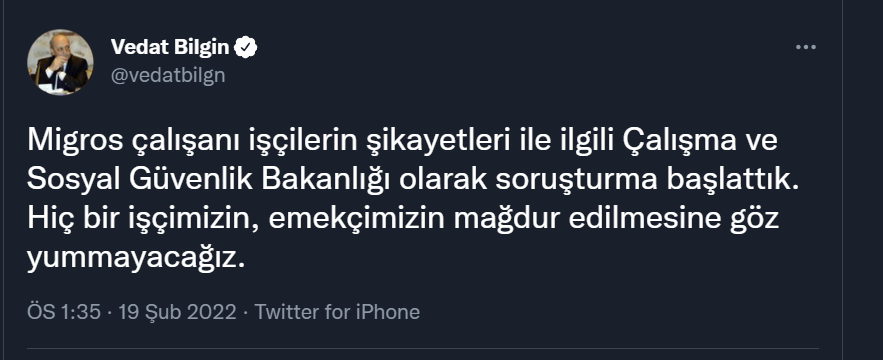Click the word göz ending line three
Viewport: 883px width, 360px height.
click(x=754, y=219)
